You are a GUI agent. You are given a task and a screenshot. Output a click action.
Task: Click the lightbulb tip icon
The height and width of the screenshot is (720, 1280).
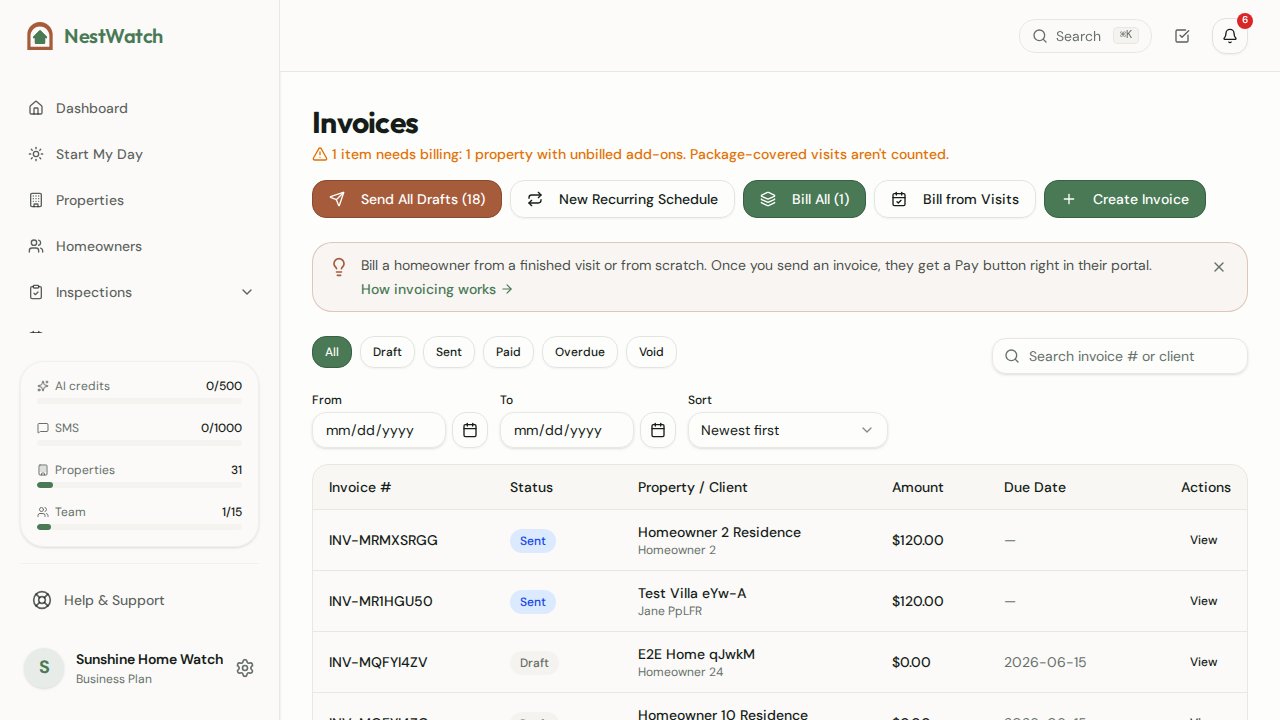pyautogui.click(x=339, y=266)
